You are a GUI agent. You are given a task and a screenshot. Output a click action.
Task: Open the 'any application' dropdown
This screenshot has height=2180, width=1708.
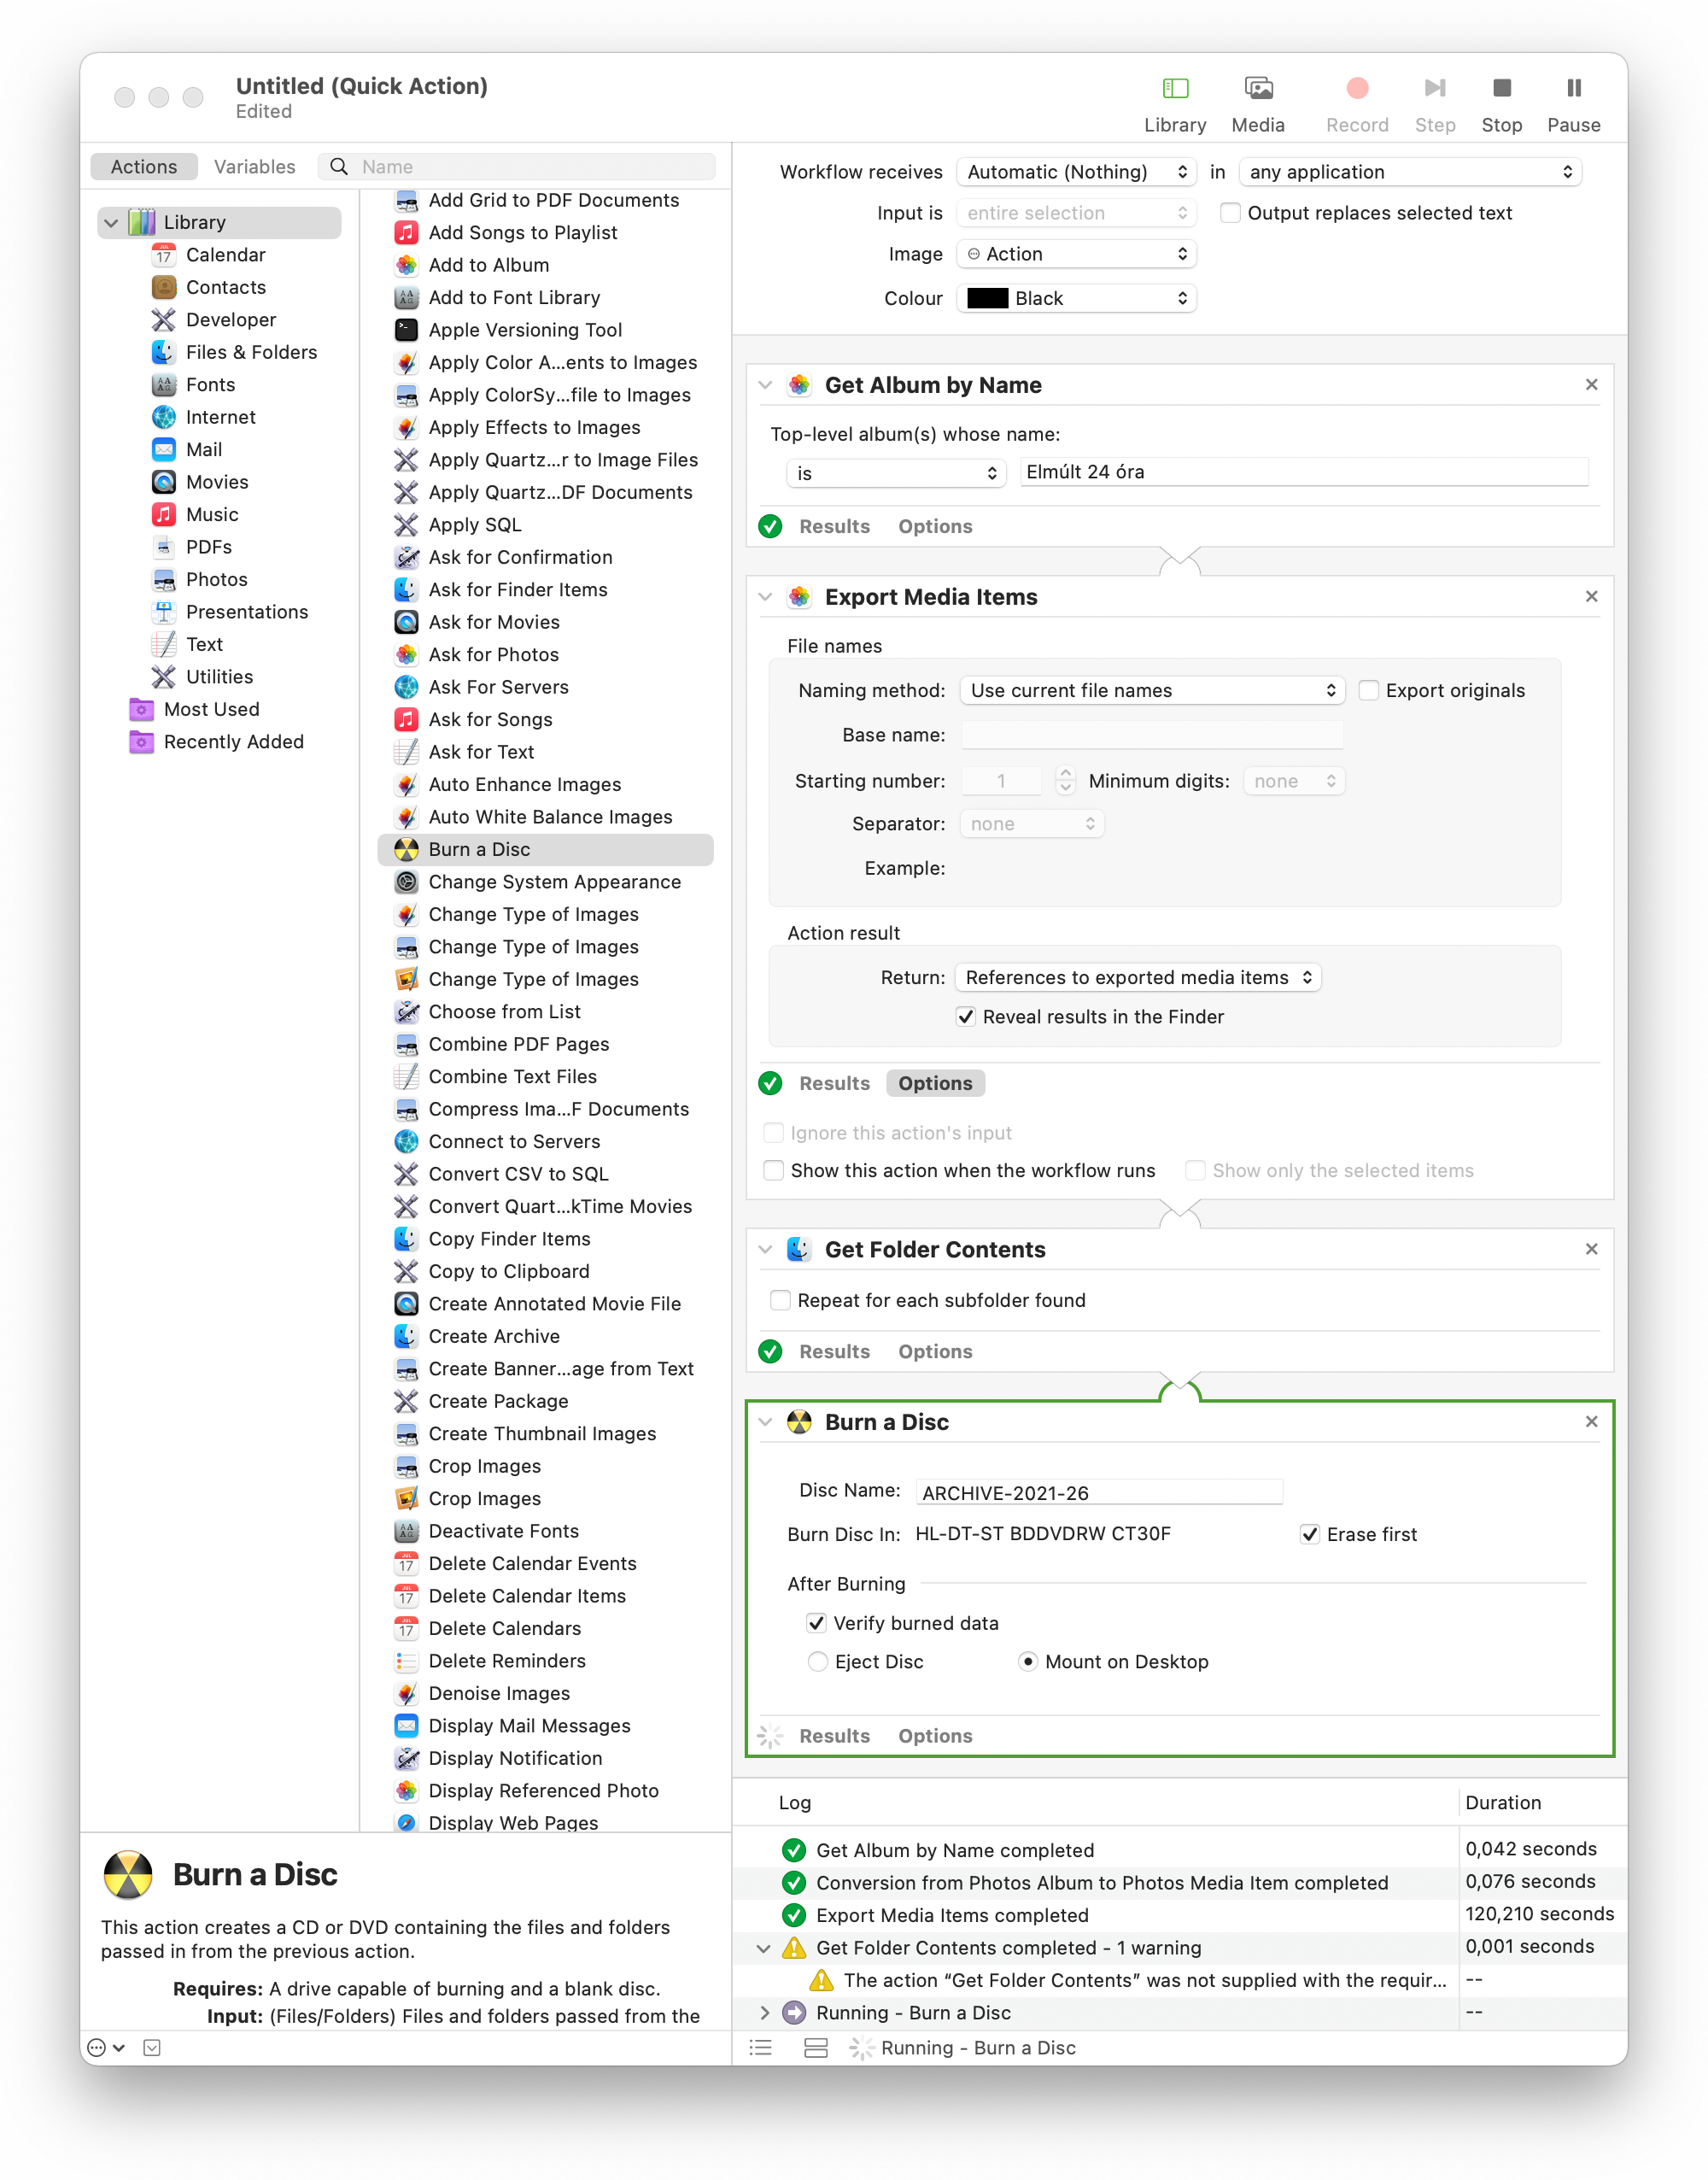click(1410, 172)
